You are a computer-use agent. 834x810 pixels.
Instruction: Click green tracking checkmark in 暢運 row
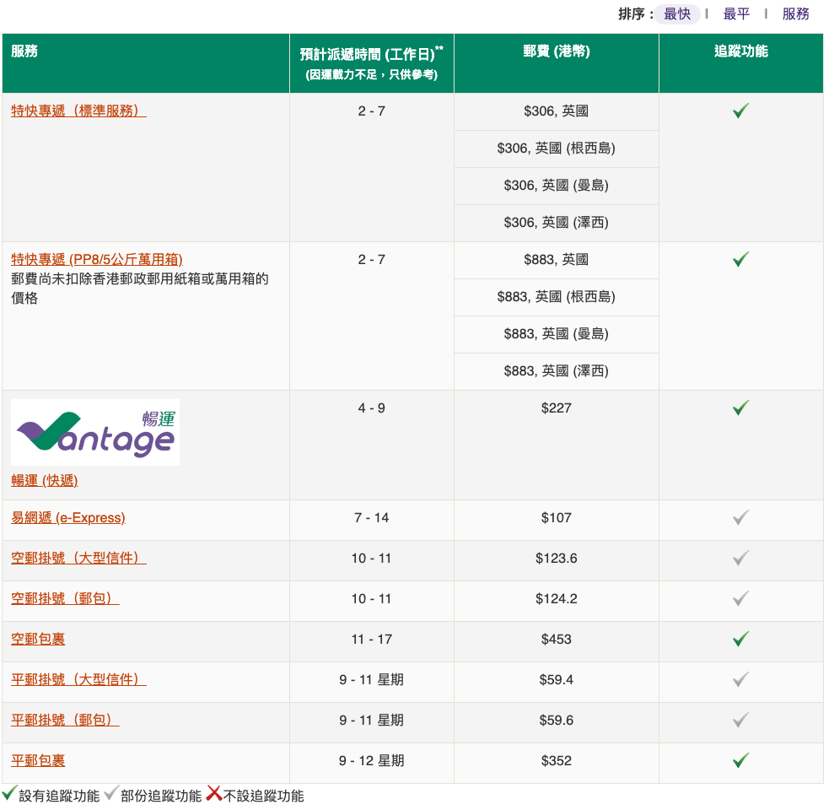[740, 408]
